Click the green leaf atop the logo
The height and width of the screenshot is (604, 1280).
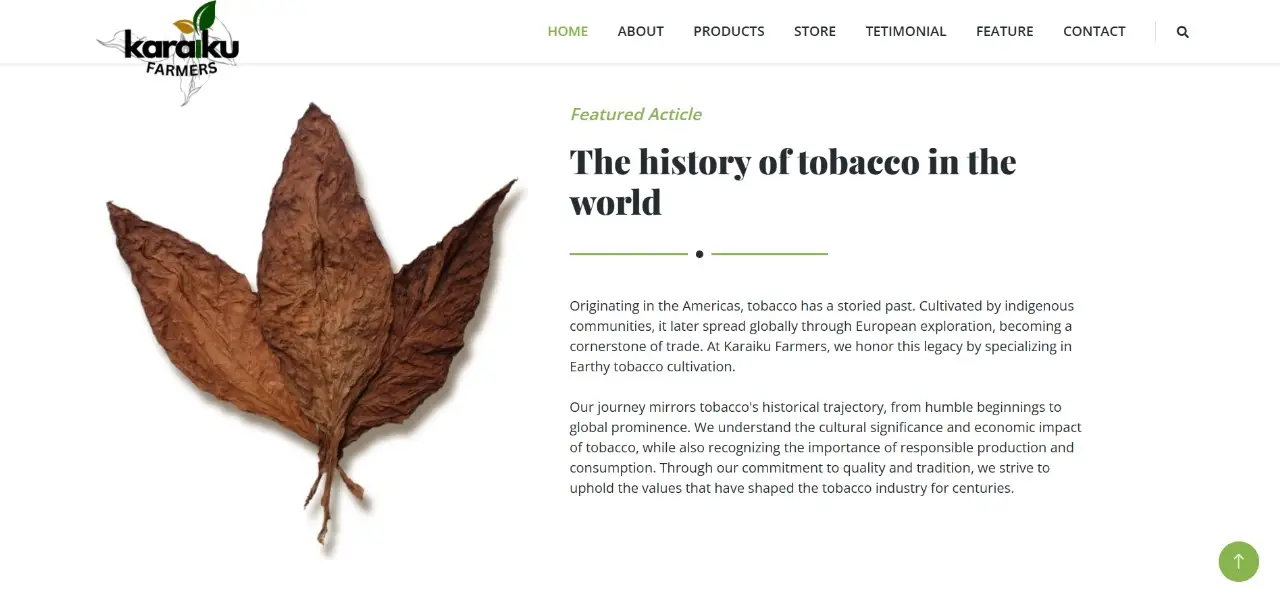point(205,16)
